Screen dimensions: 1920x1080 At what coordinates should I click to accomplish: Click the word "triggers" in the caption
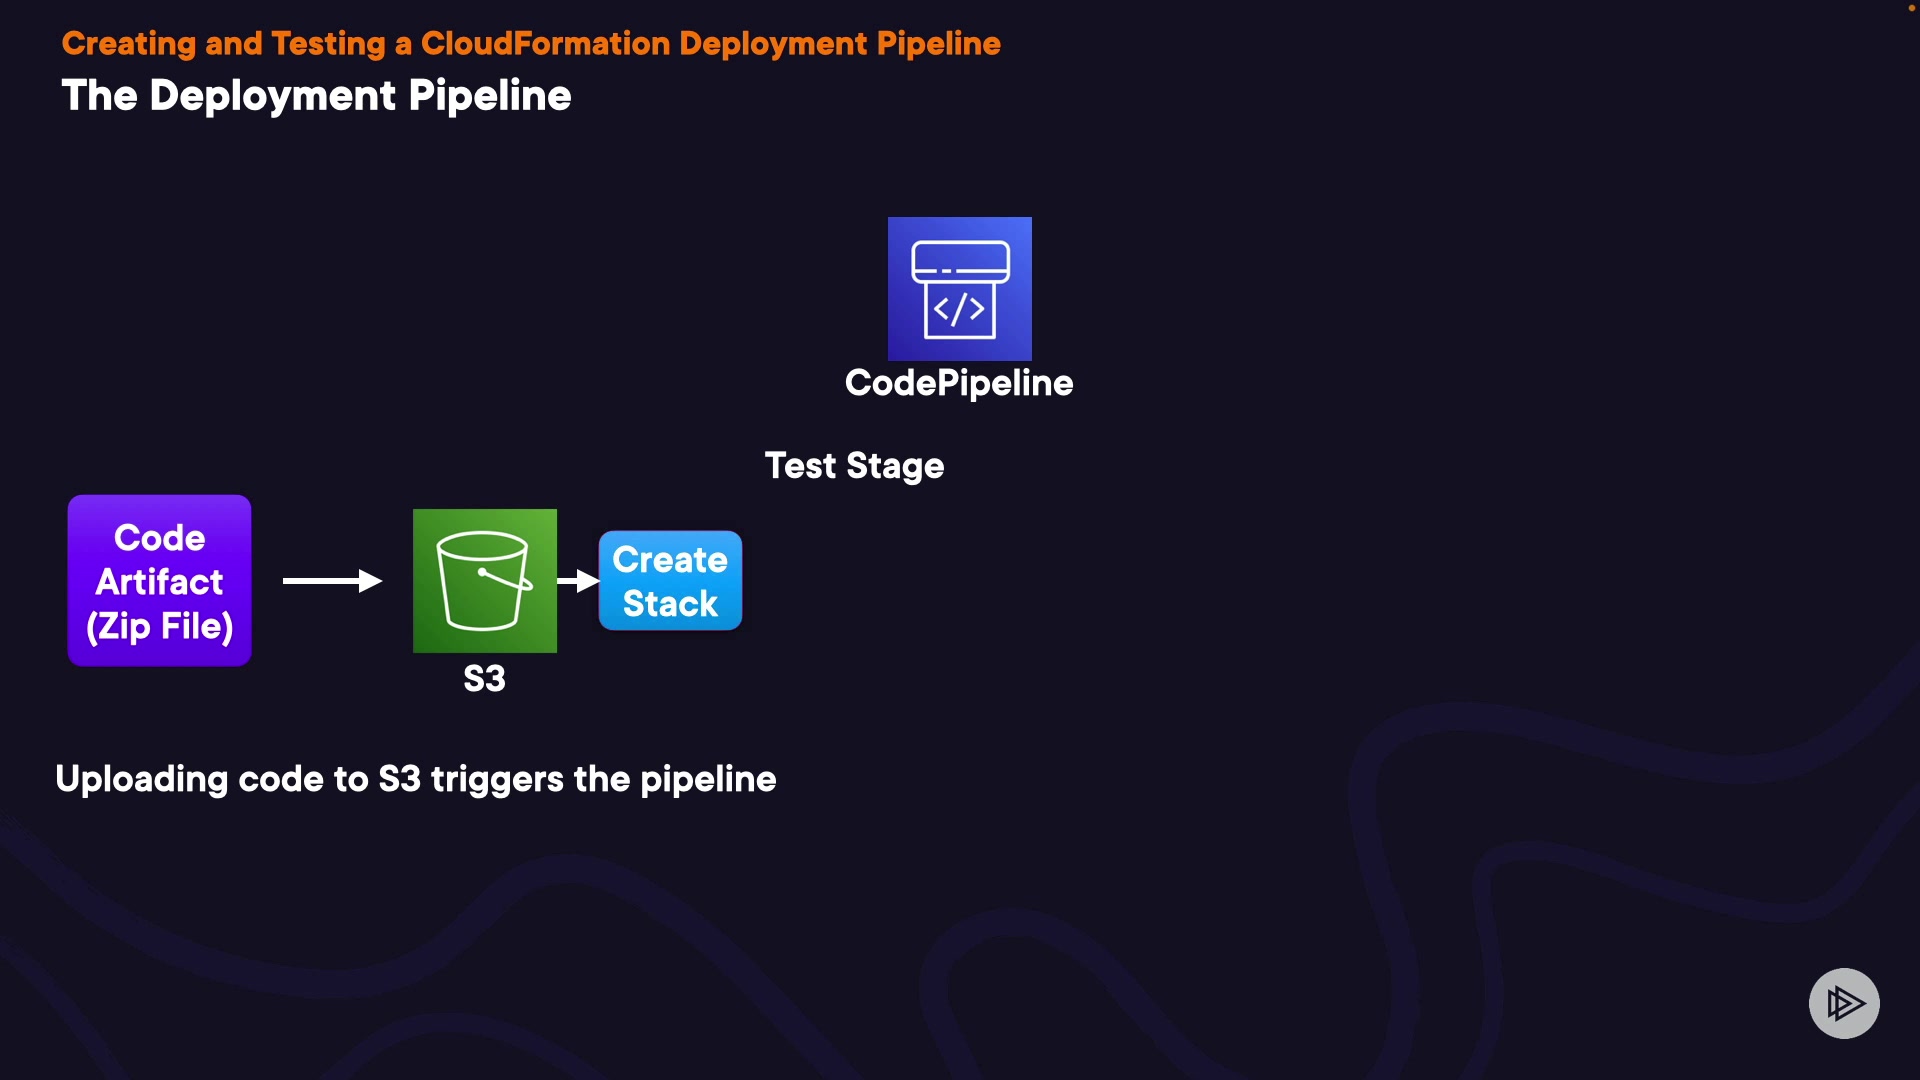tap(497, 780)
